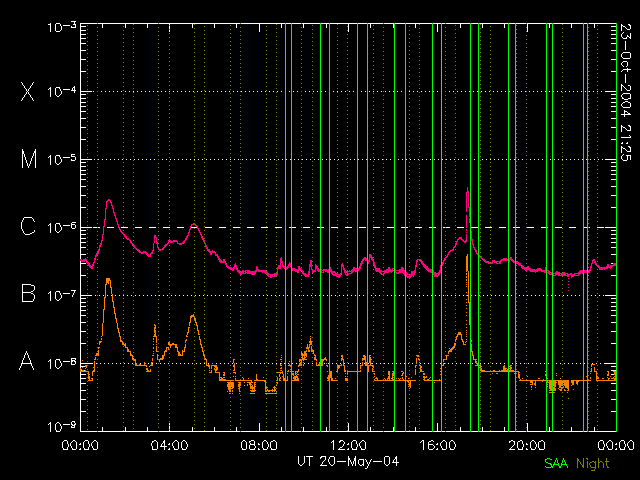Click the 20:00 time axis label
The width and height of the screenshot is (640, 480).
tap(527, 445)
